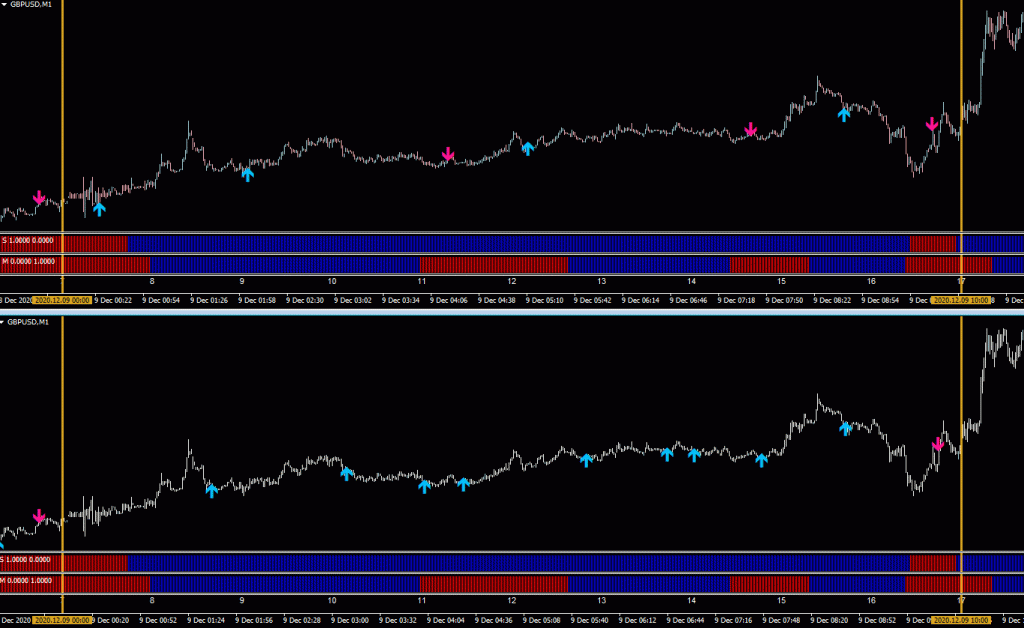Click the '9 Dec 04:06' time axis label
Screen dimensions: 1024x628
[x=449, y=301]
